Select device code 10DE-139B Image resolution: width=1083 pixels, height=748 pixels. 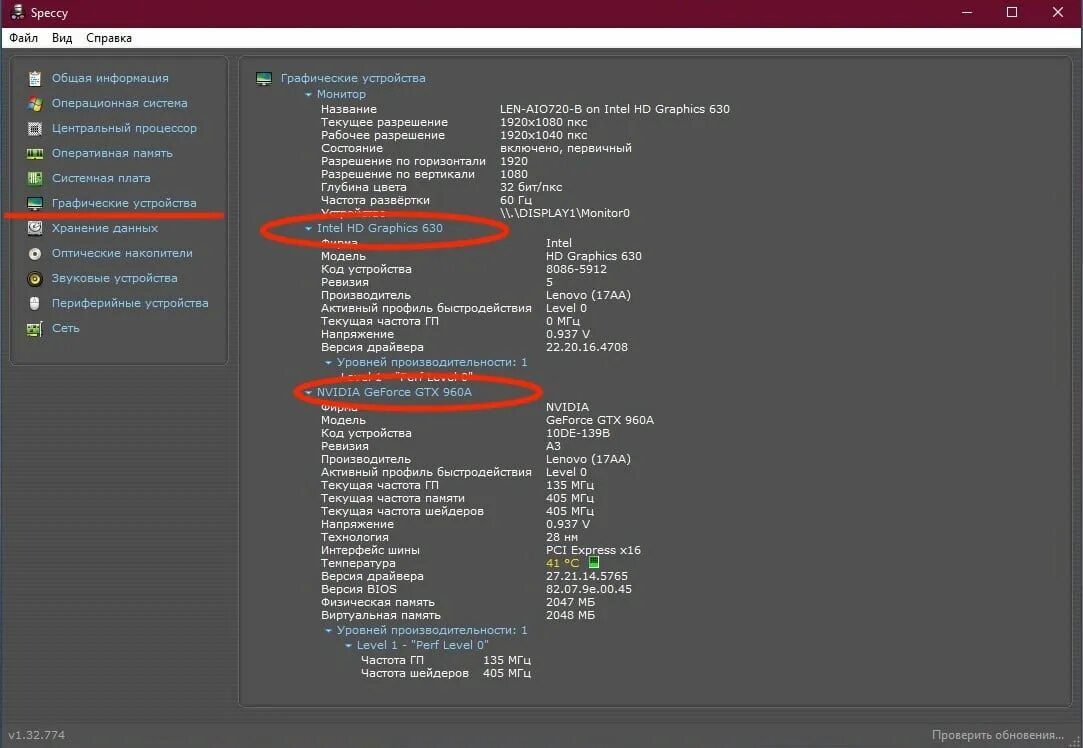(x=578, y=434)
